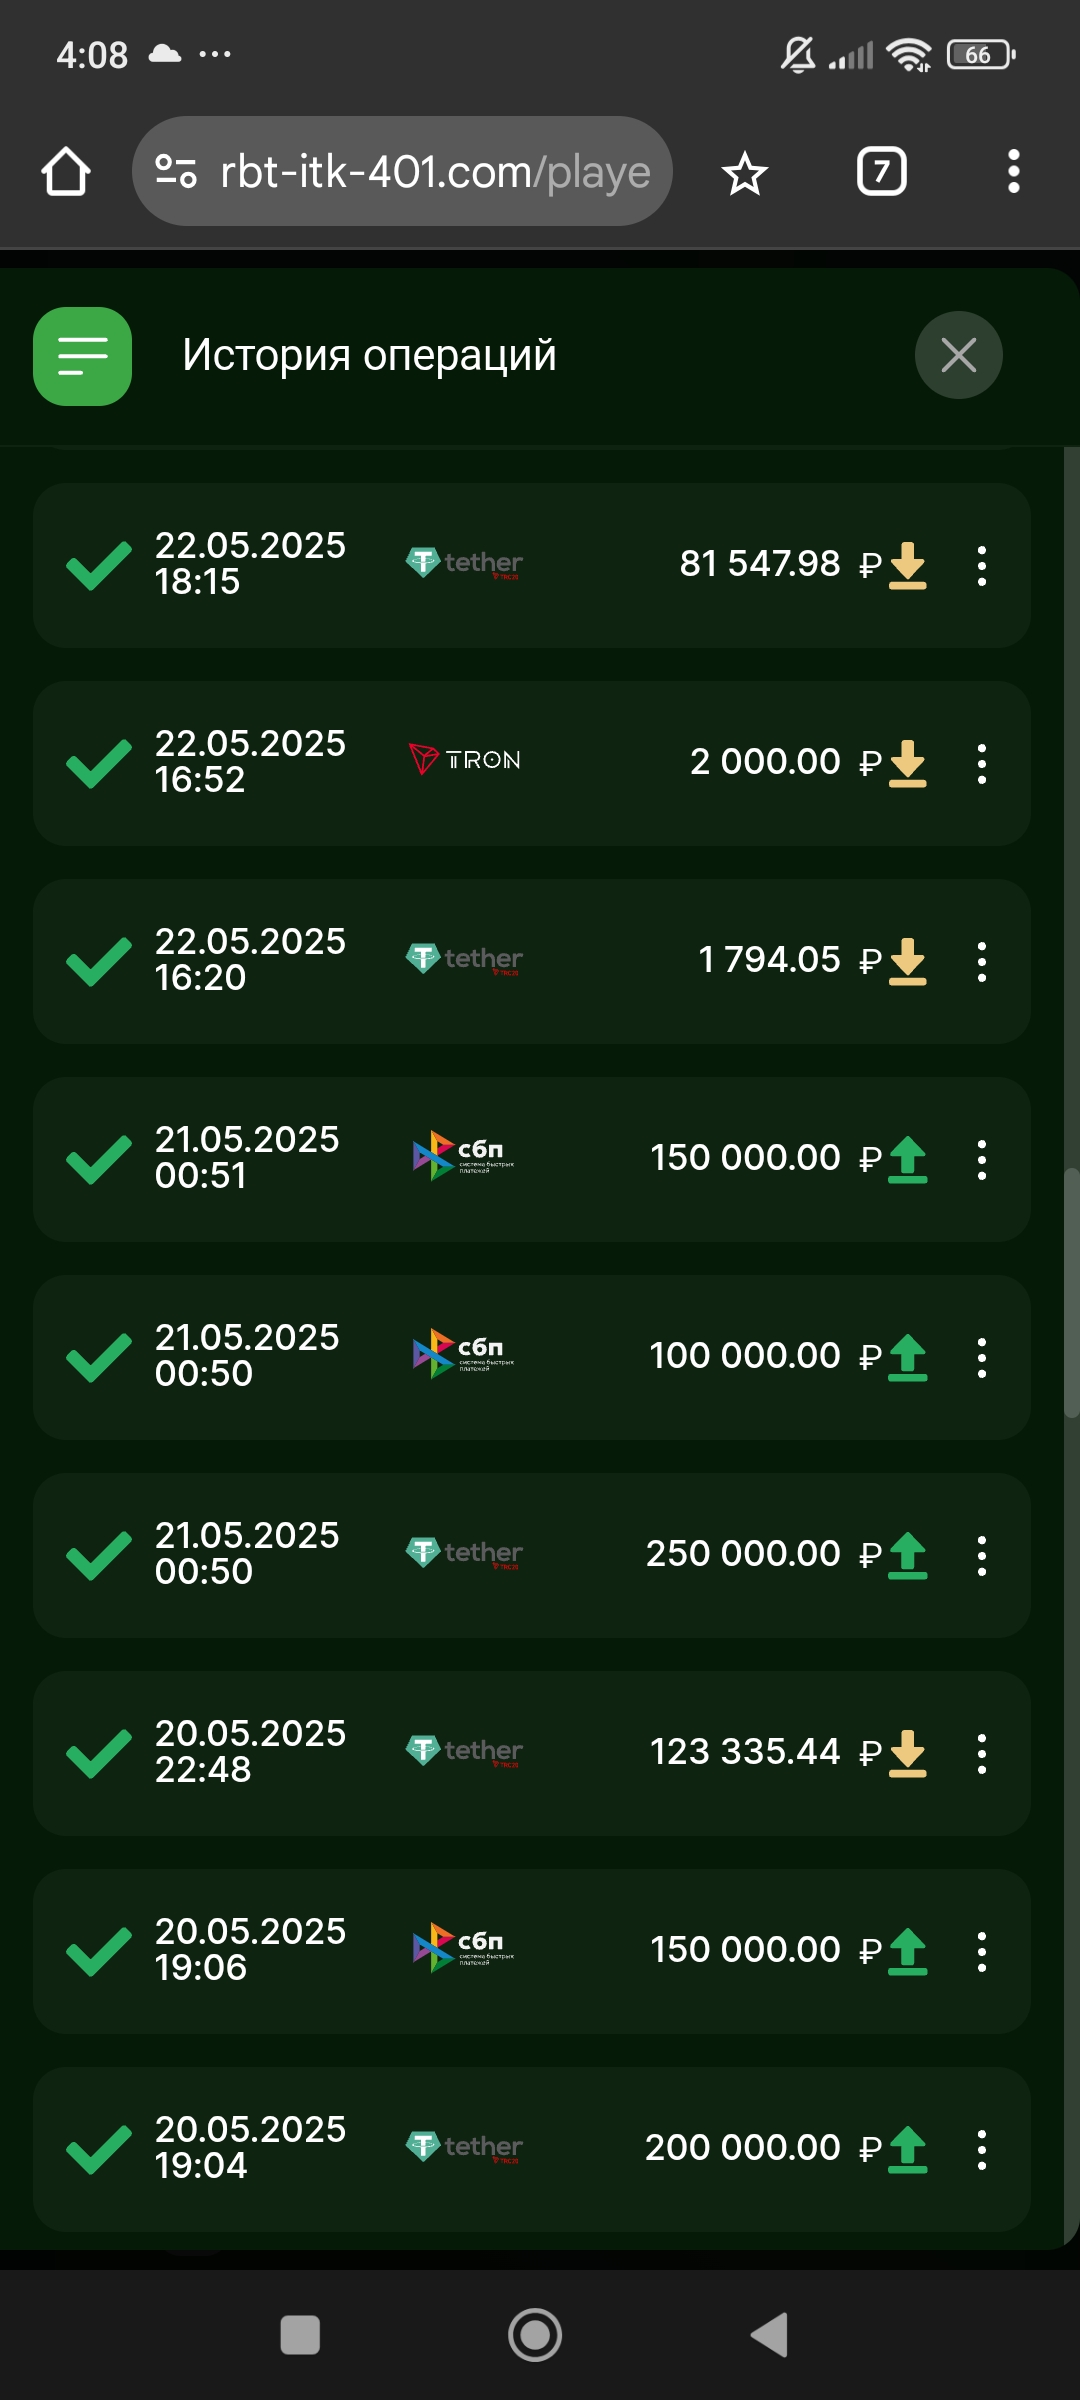Tap the СБП logo on the 100 000.00 ₽ entry

coord(463,1354)
